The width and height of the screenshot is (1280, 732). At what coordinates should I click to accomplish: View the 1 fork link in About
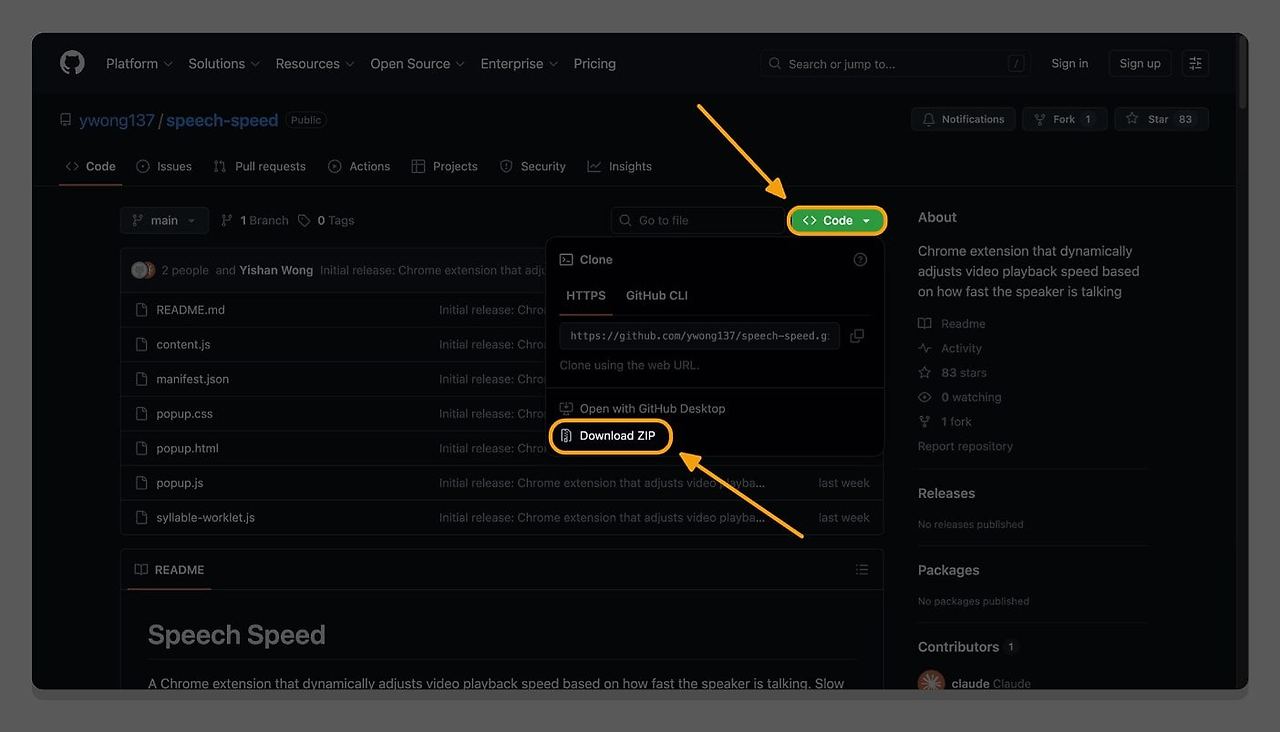[x=945, y=422]
